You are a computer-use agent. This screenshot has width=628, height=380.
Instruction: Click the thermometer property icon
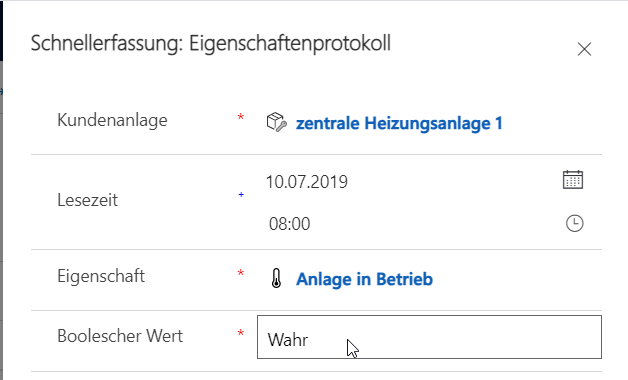point(276,278)
